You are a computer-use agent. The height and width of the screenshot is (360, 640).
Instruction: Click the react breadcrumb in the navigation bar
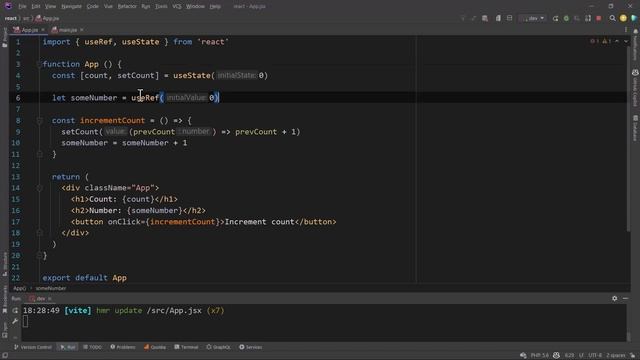click(11, 18)
